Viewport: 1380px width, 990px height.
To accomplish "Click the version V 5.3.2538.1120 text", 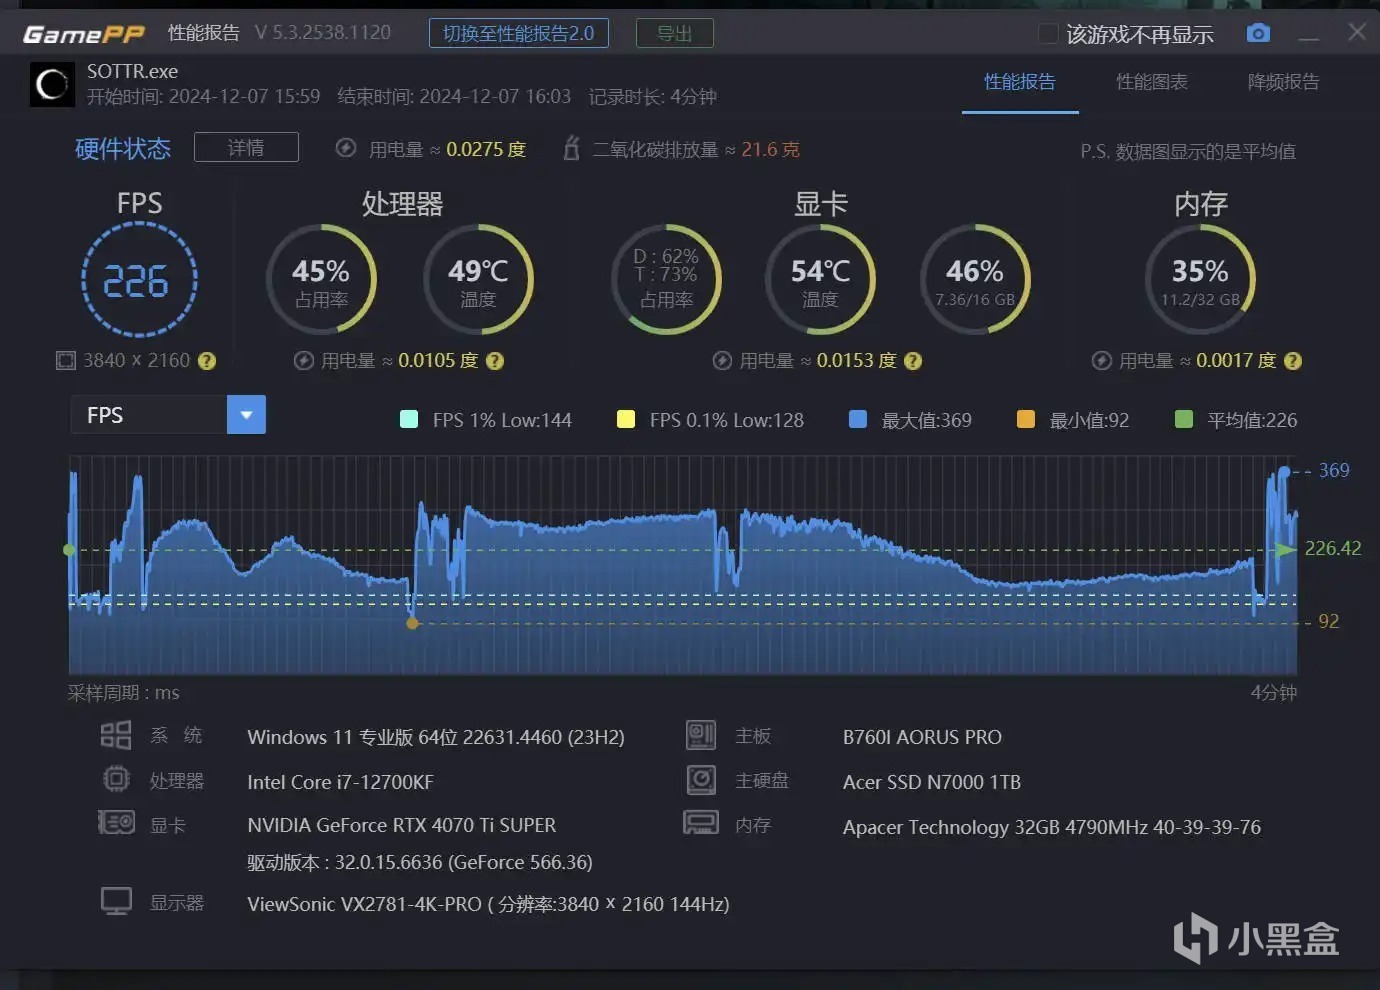I will pos(323,33).
